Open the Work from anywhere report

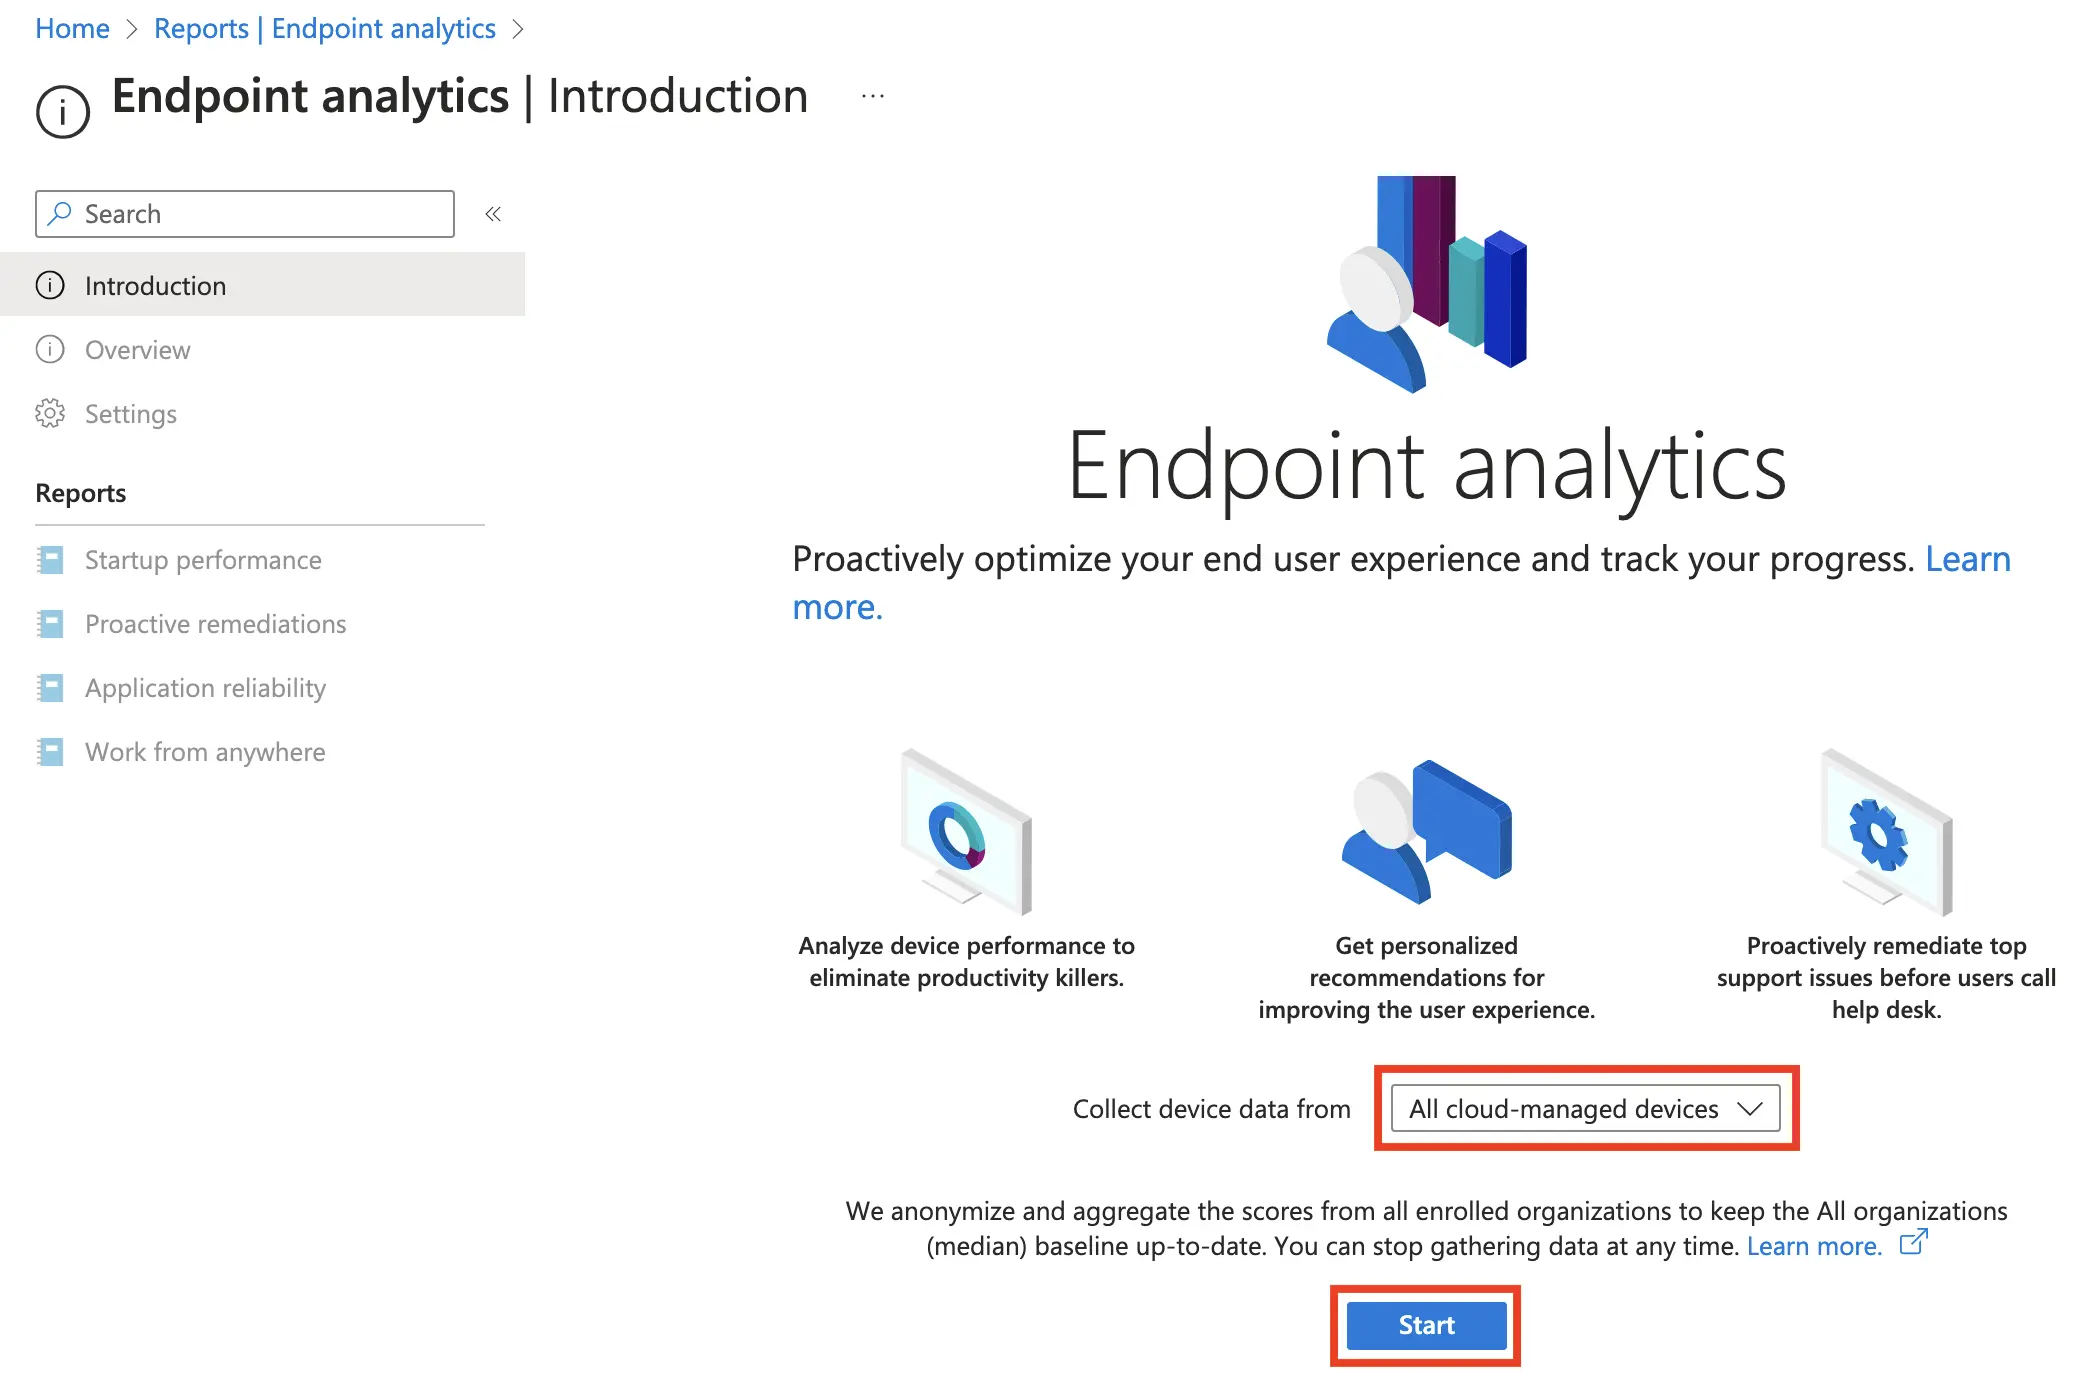[205, 752]
